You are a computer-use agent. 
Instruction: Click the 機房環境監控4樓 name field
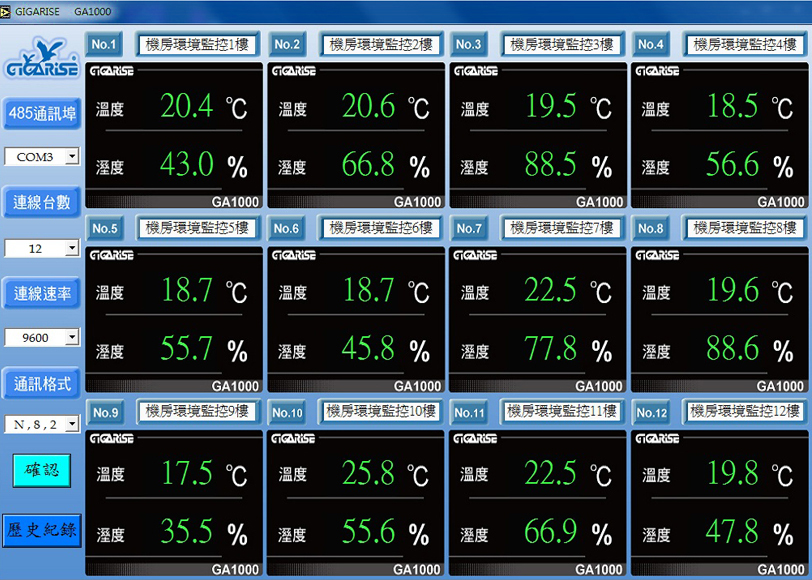click(x=745, y=45)
